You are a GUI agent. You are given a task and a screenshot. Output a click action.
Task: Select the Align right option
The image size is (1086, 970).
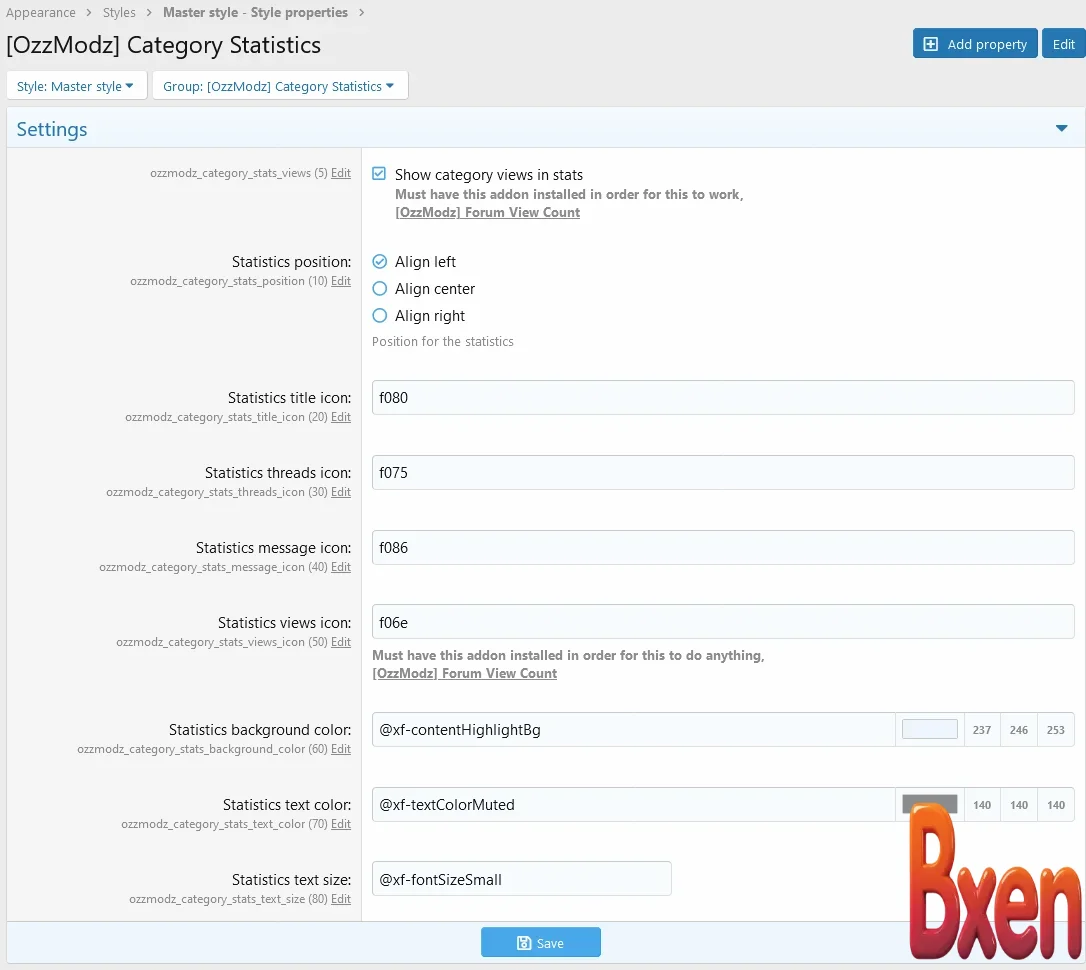click(x=379, y=315)
